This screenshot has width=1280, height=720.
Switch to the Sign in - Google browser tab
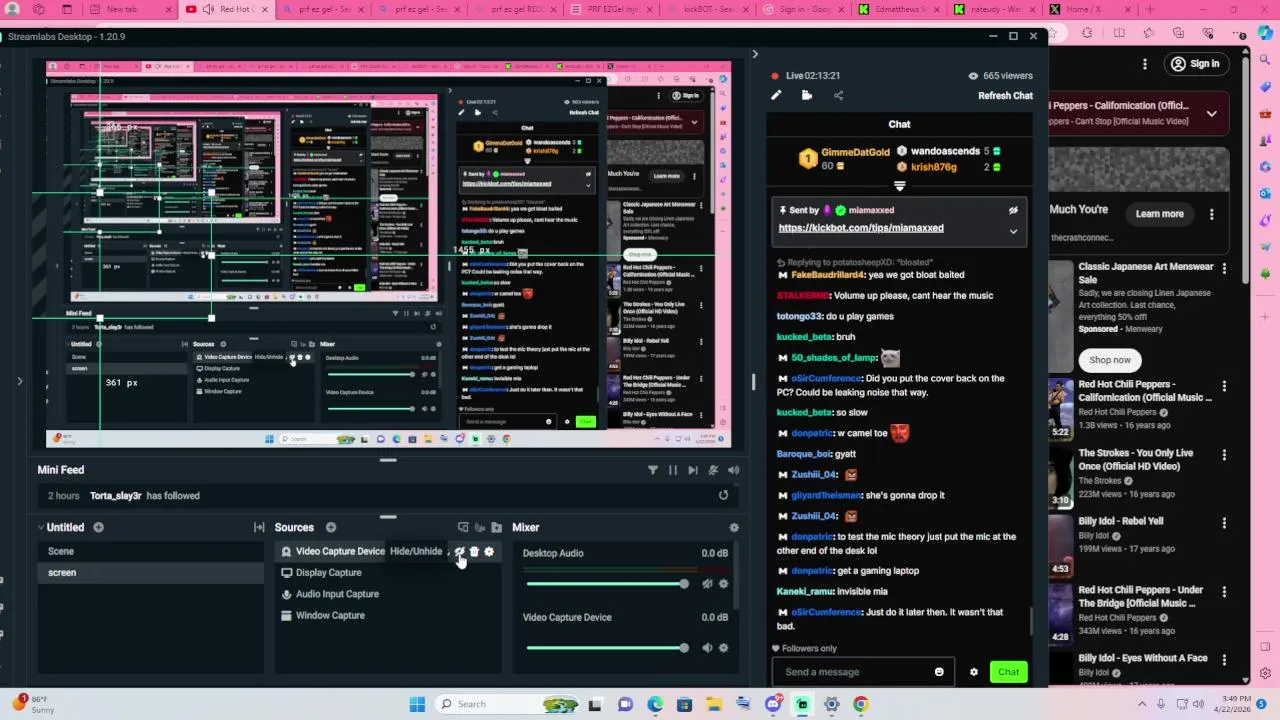point(802,9)
